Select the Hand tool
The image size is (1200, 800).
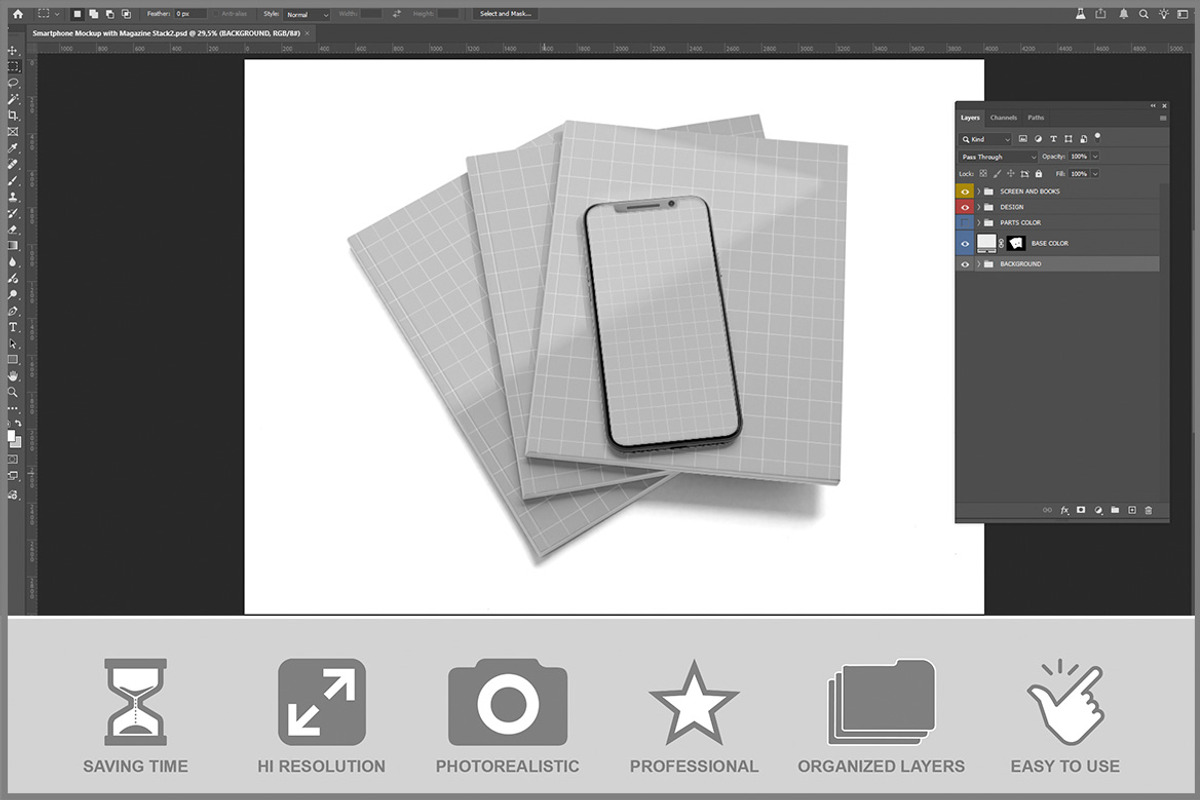[x=13, y=375]
